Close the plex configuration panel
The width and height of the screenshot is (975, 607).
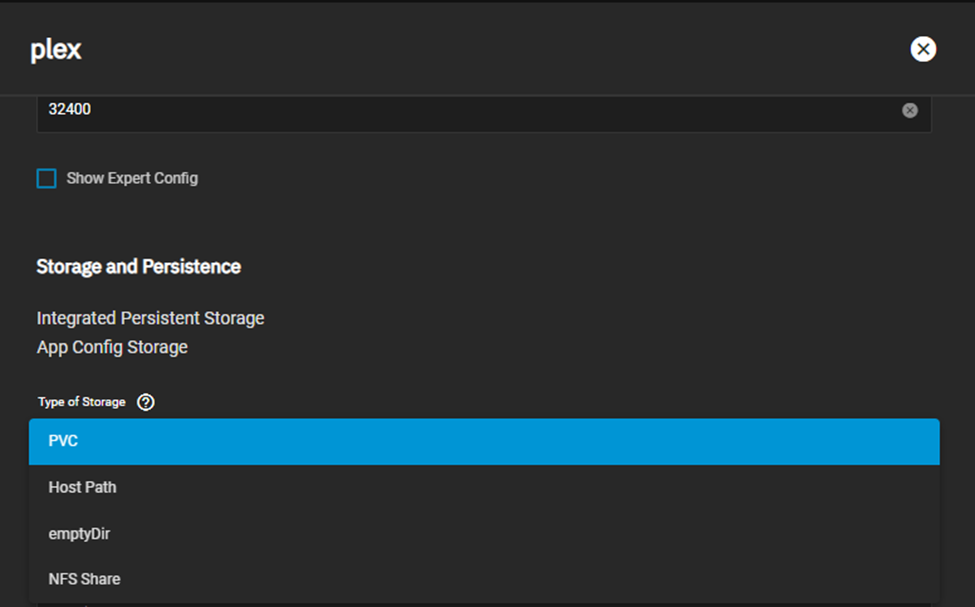(923, 49)
